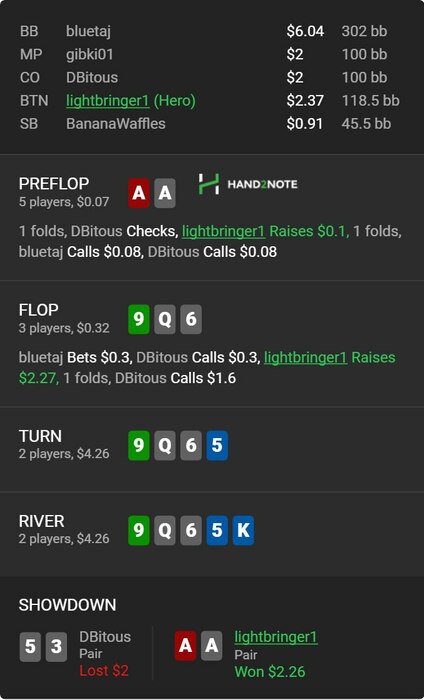424x700 pixels.
Task: Click the TURN section heading
Action: 40,436
